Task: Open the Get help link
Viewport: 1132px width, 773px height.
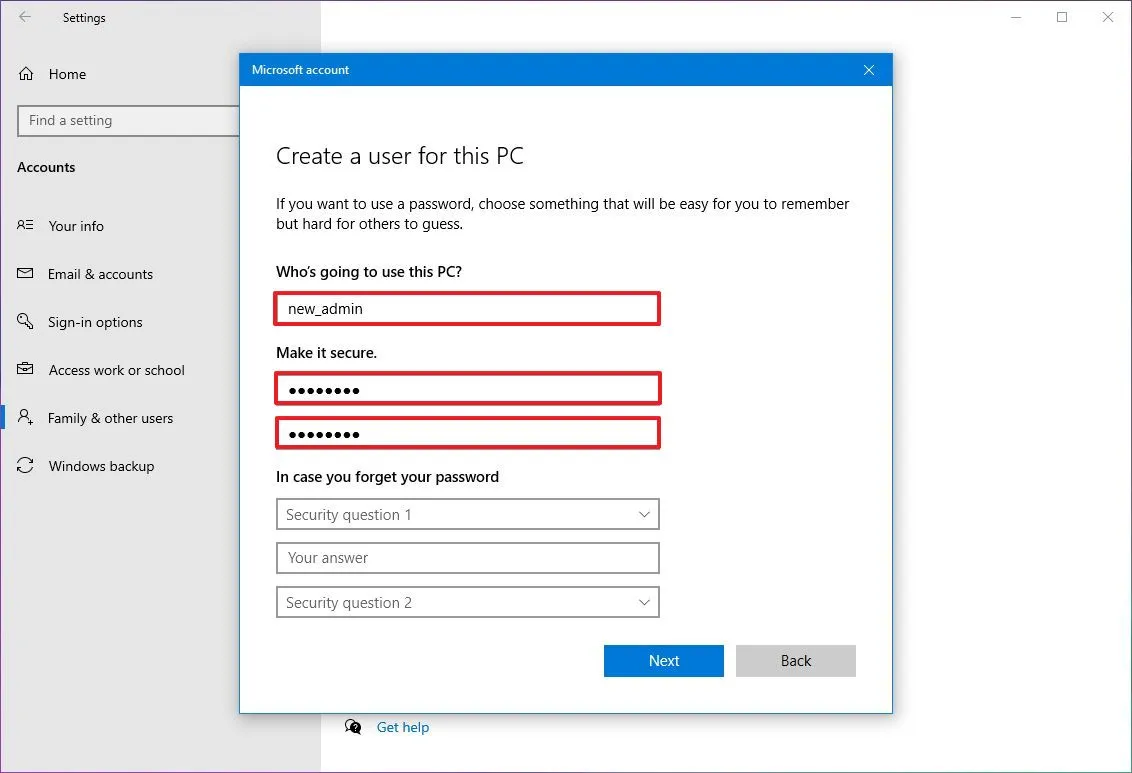Action: click(x=403, y=727)
